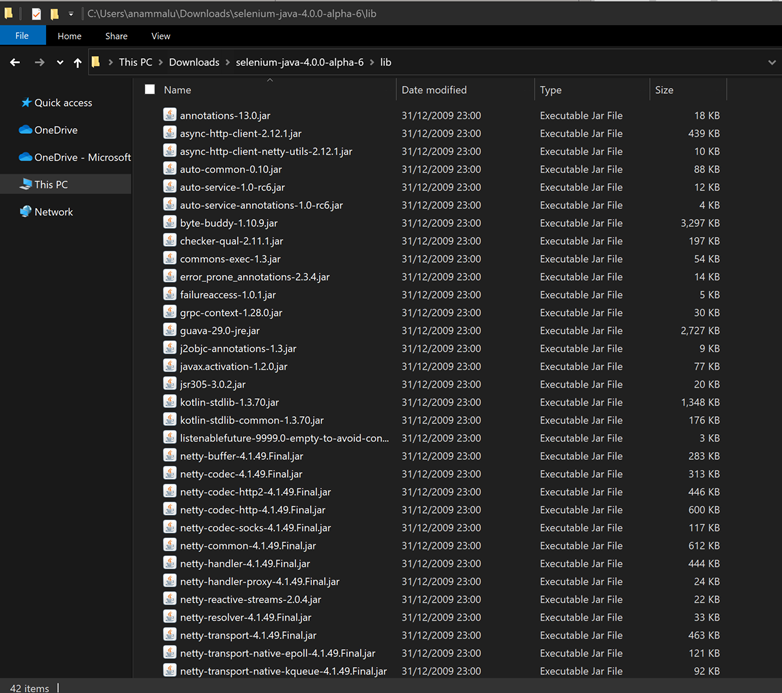The height and width of the screenshot is (693, 782).
Task: Click the commons-exec-1.3.jar file icon
Action: 170,258
